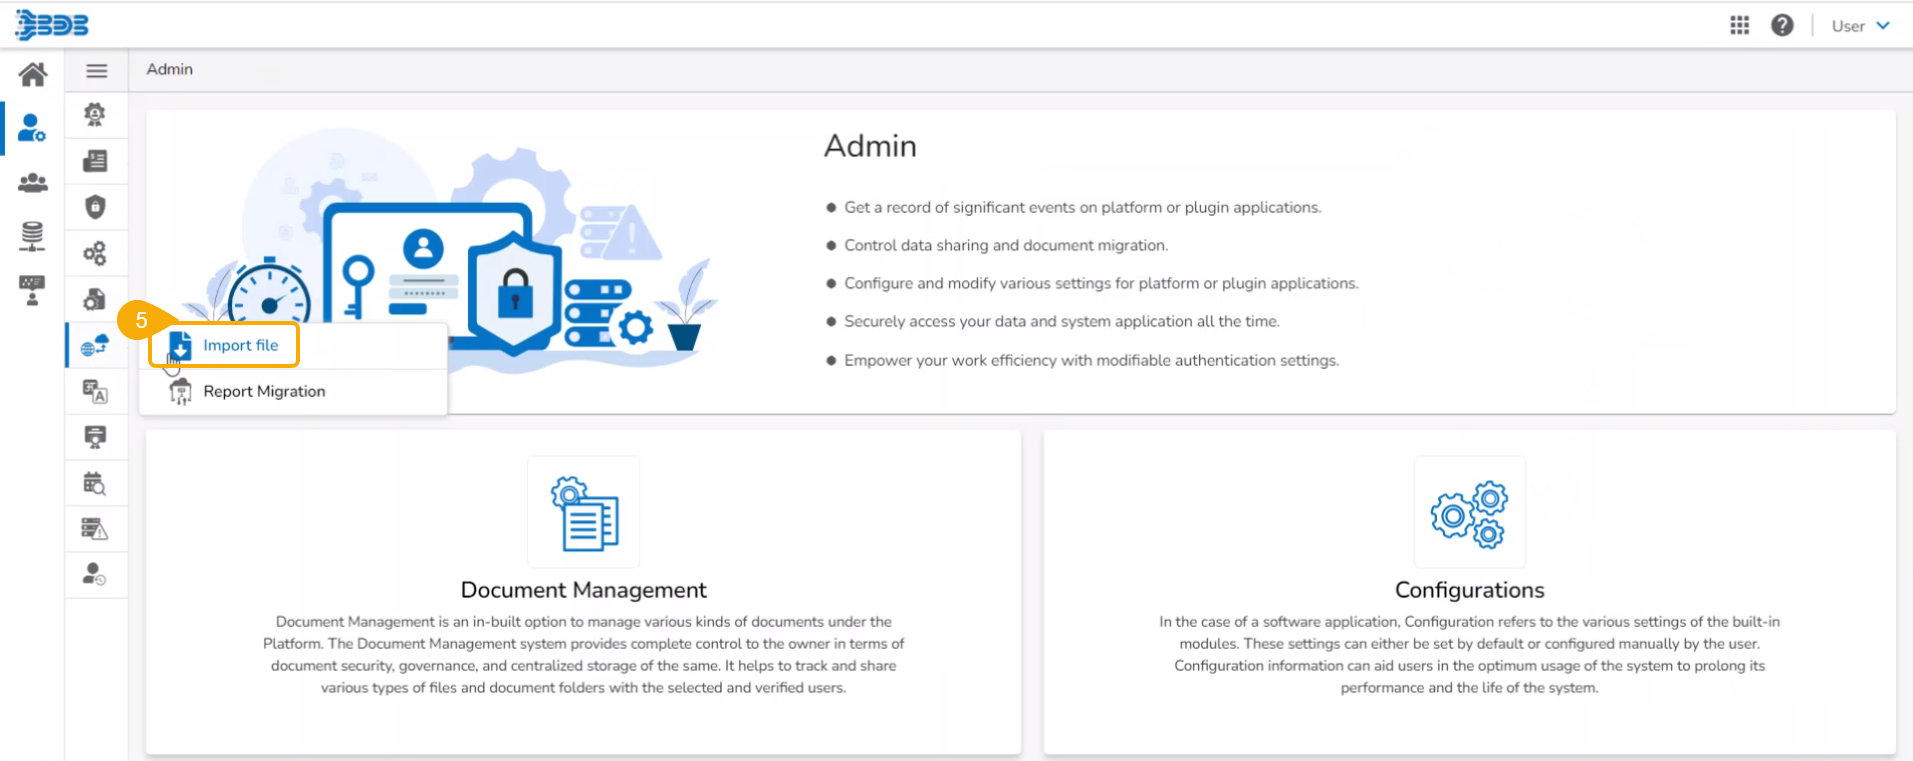The width and height of the screenshot is (1913, 761).
Task: Click bullet text 'Control data sharing and document migration.'
Action: [1006, 245]
